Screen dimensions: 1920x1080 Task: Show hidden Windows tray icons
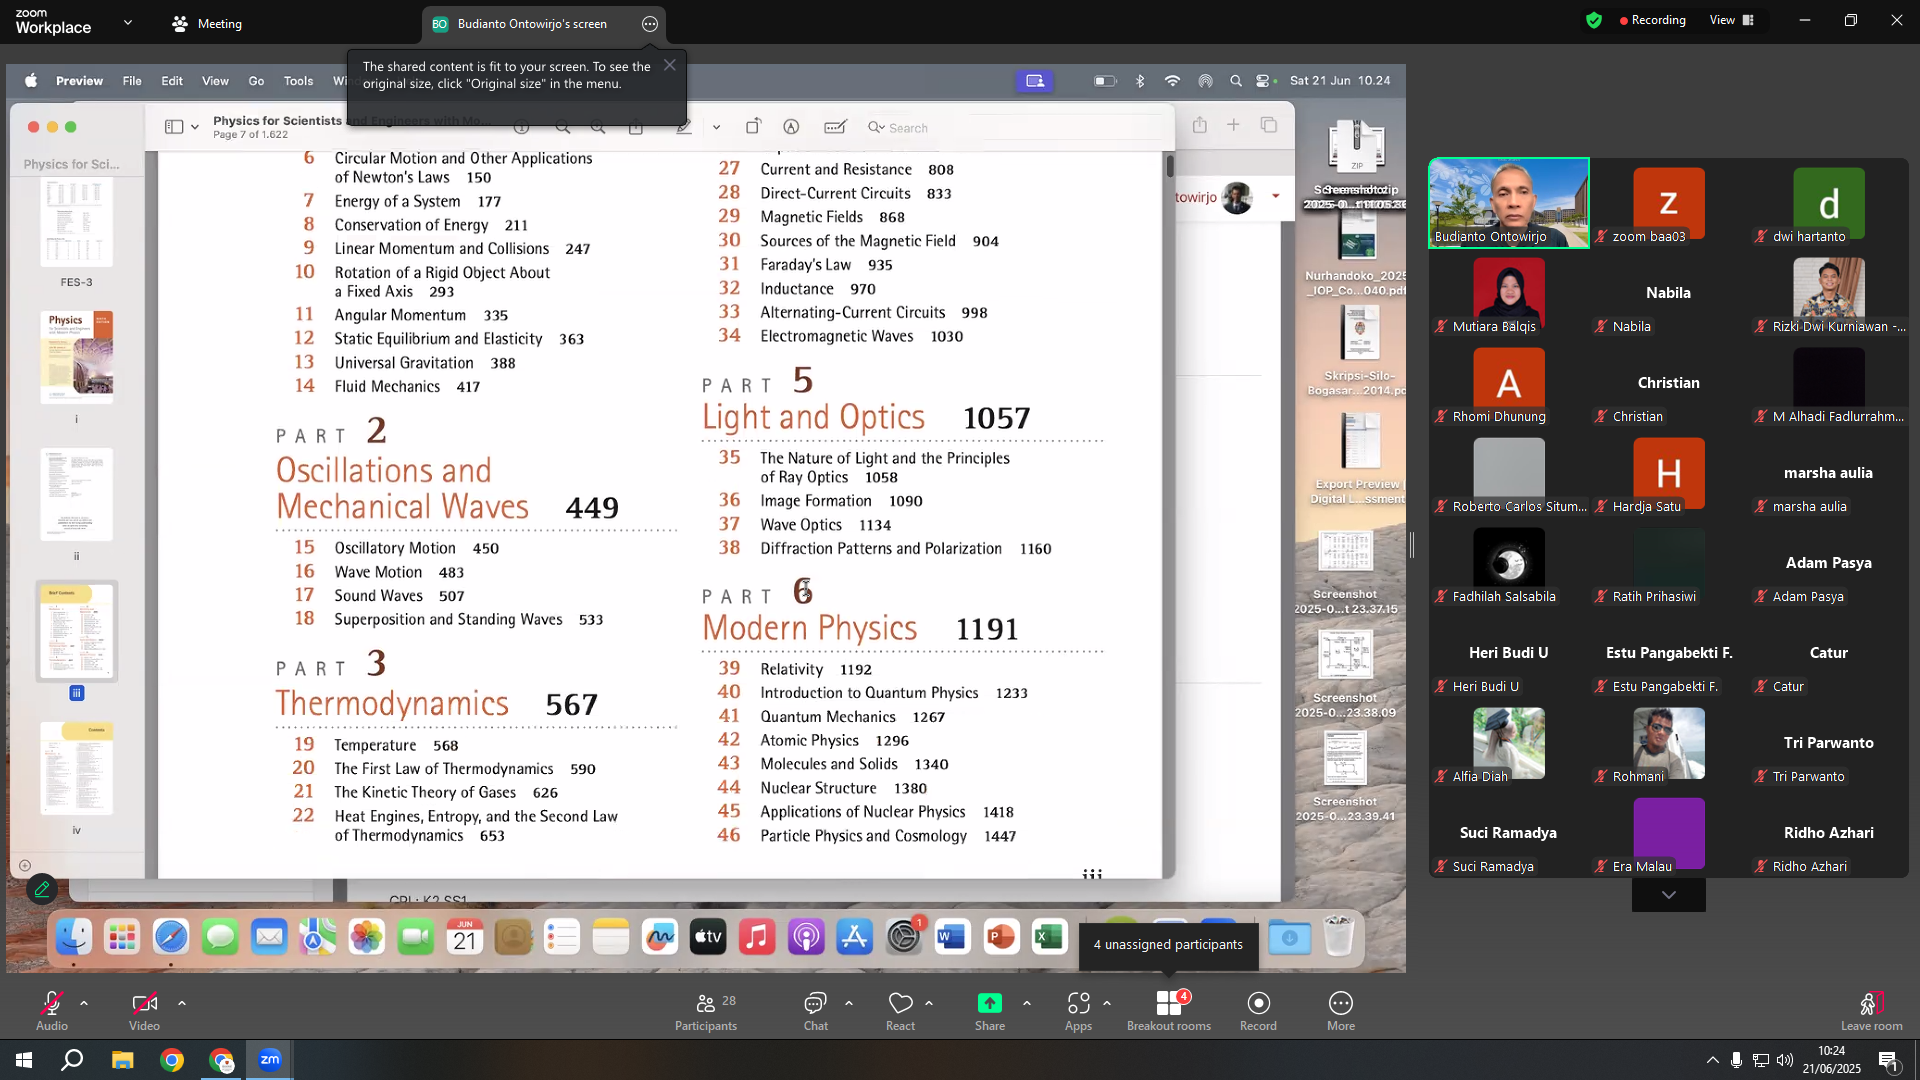click(1712, 1060)
